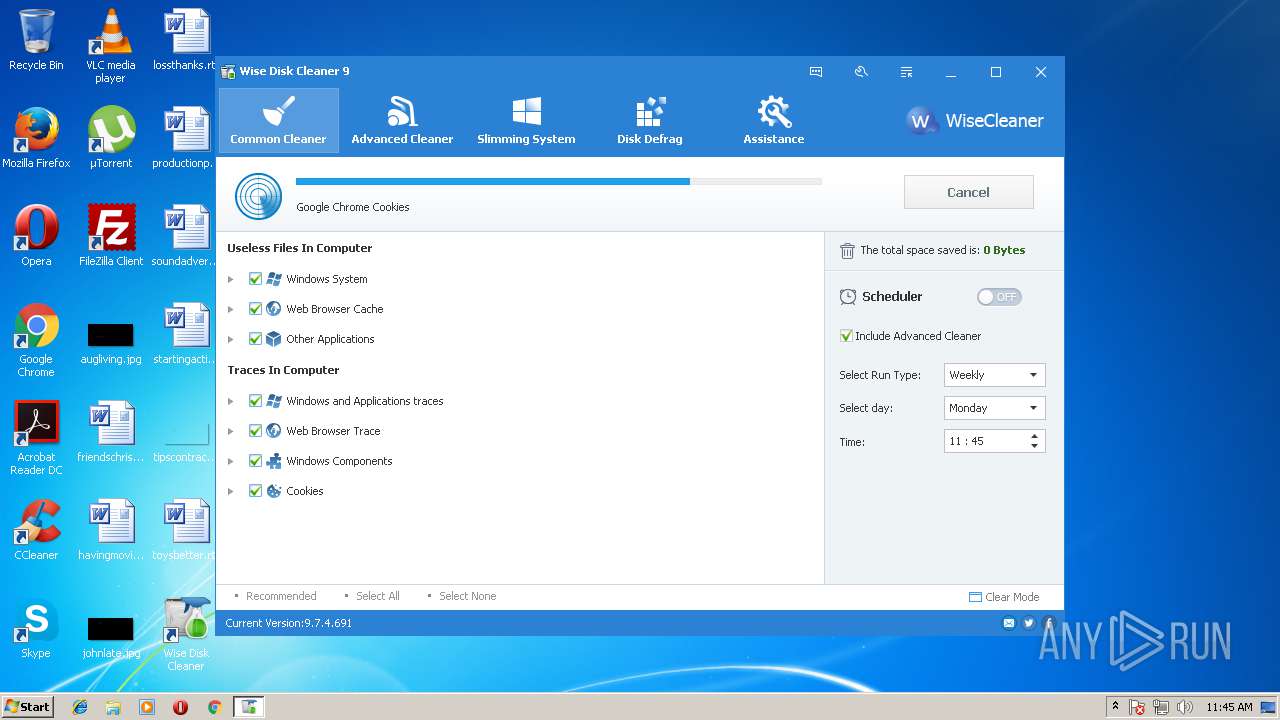Increase the scheduler time with up arrow
Image resolution: width=1280 pixels, height=720 pixels.
pos(1034,436)
